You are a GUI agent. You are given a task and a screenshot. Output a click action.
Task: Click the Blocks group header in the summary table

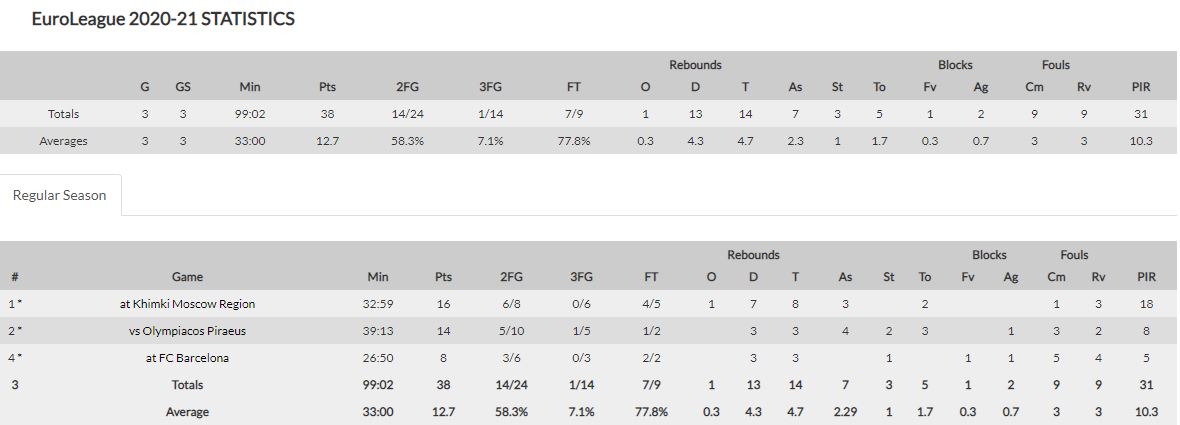tap(955, 65)
